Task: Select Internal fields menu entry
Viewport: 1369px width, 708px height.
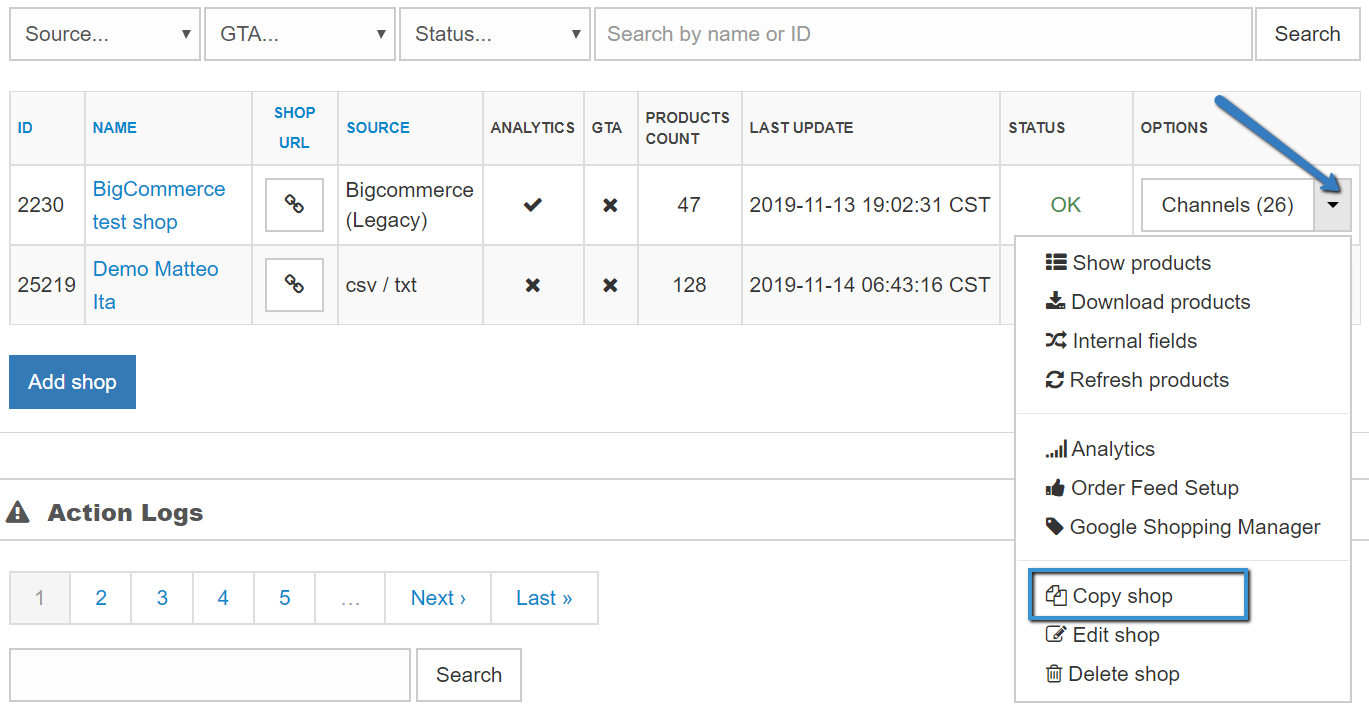Action: pos(1121,341)
